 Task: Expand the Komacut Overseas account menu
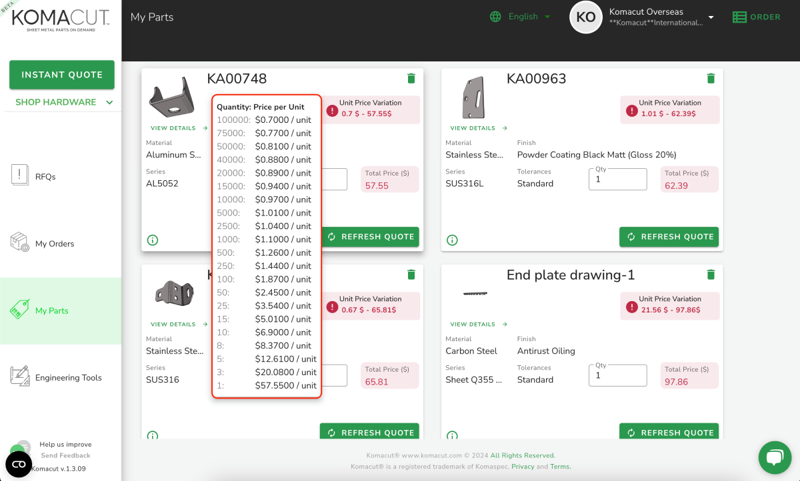(x=711, y=17)
